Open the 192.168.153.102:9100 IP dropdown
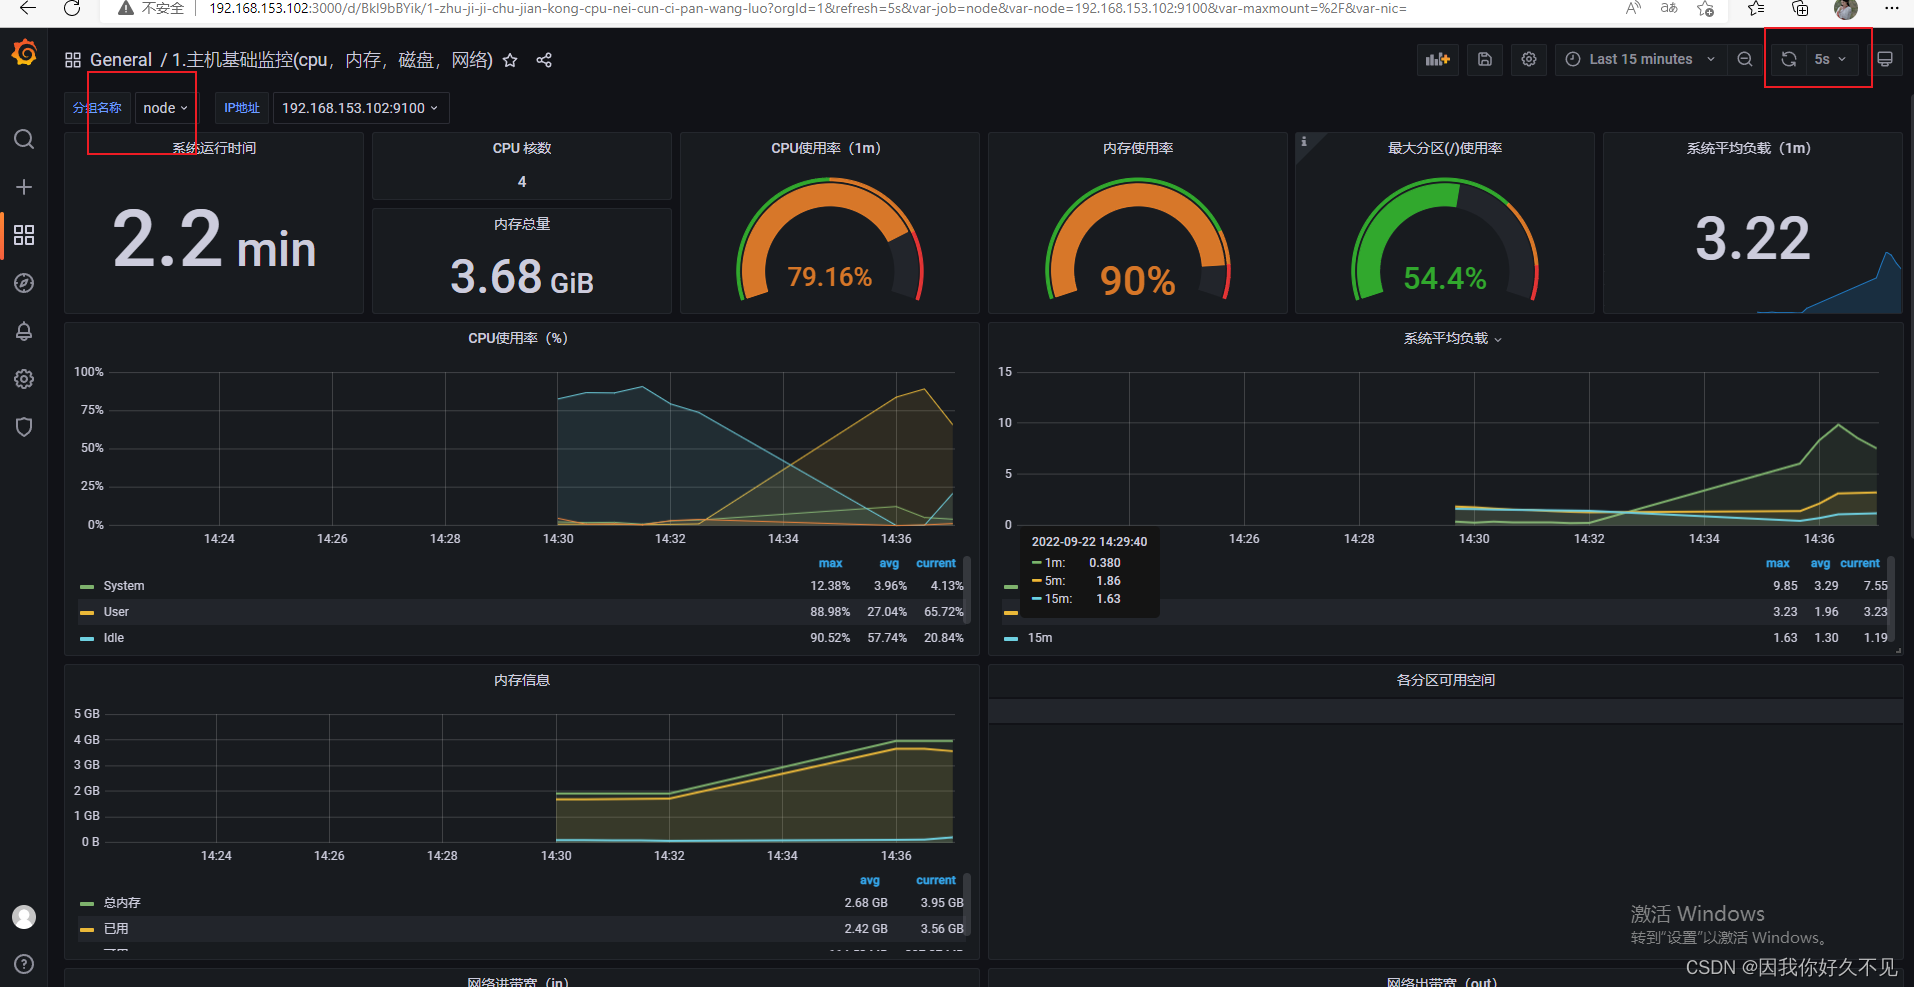 [x=361, y=108]
